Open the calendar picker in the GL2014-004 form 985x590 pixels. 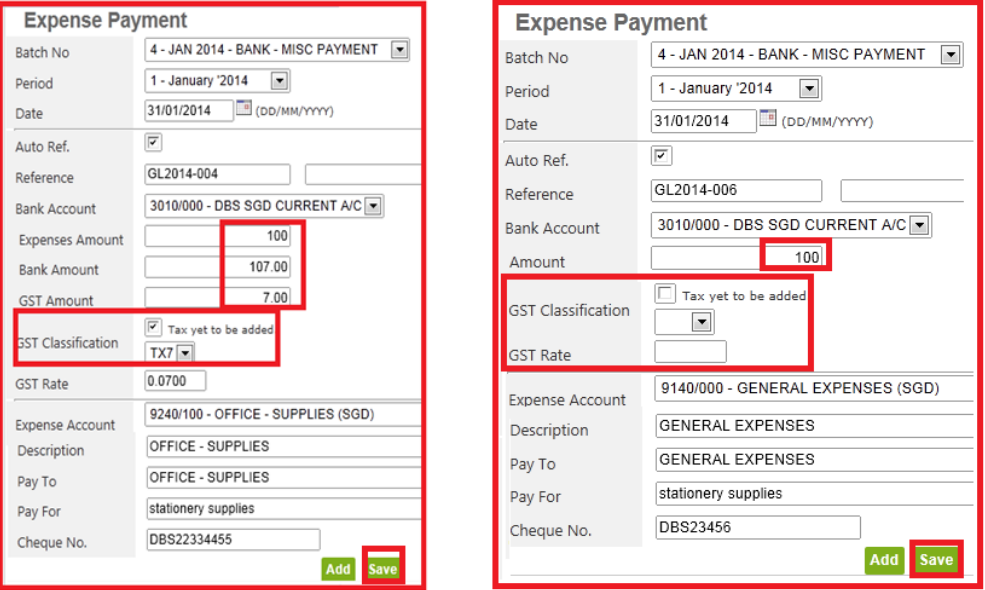pyautogui.click(x=243, y=108)
